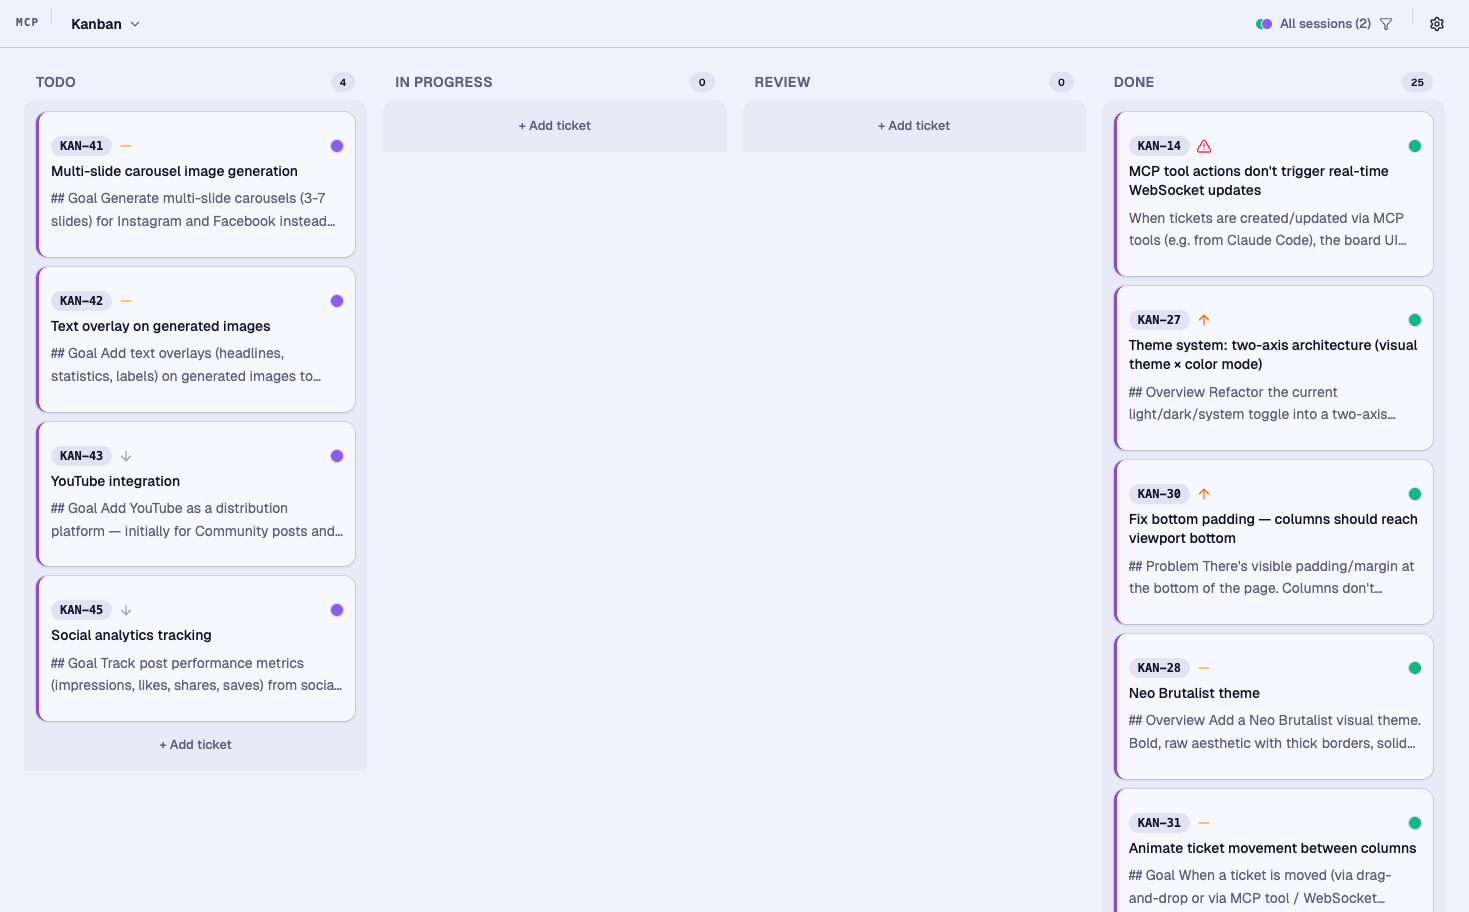Click the green session dot on KAN-31
This screenshot has height=912, width=1469.
click(1415, 823)
